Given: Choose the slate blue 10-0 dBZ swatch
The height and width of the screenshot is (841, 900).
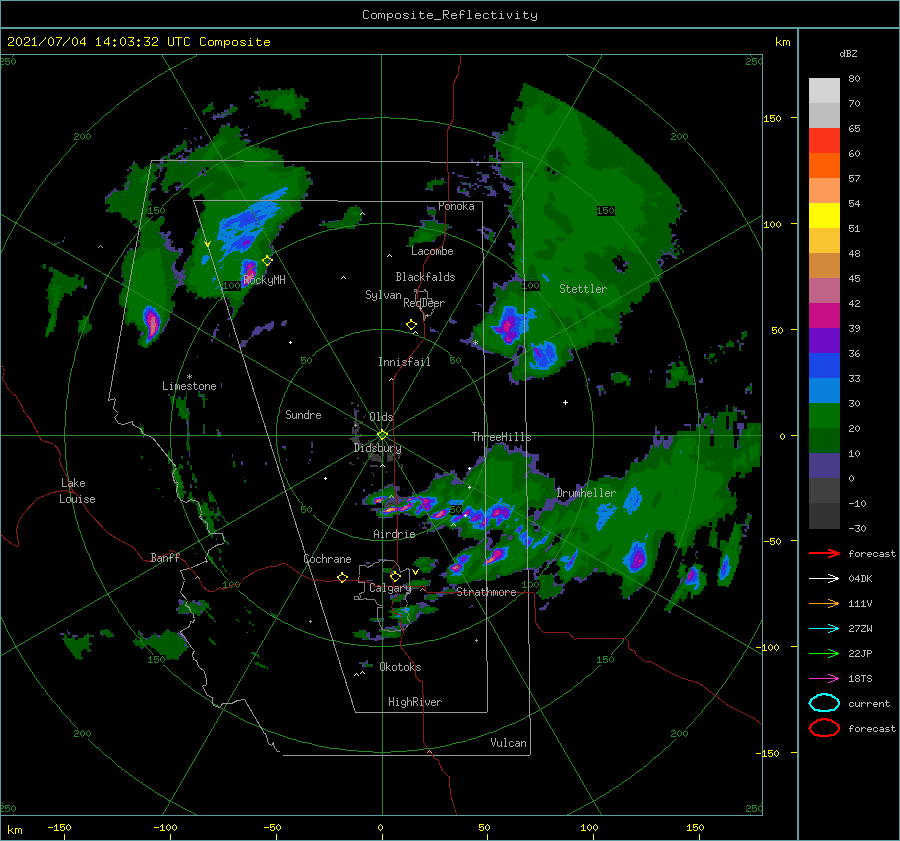Looking at the screenshot, I should click(824, 466).
